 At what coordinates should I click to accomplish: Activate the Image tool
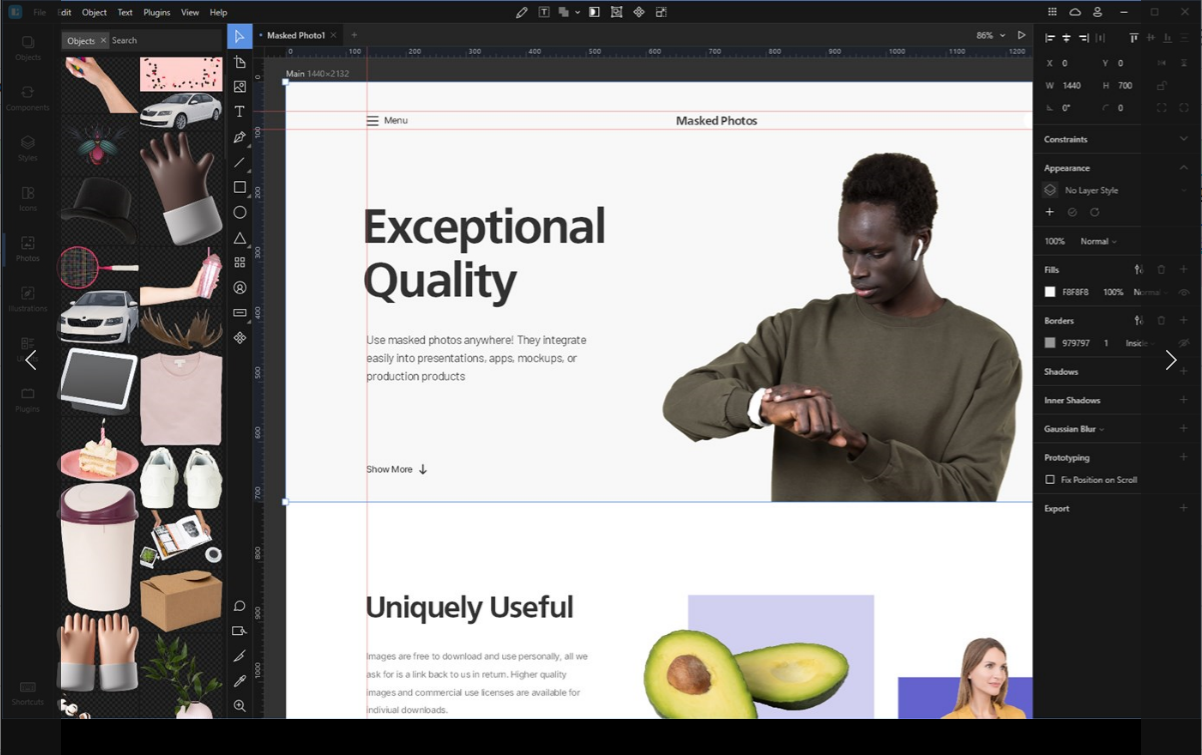click(x=240, y=87)
